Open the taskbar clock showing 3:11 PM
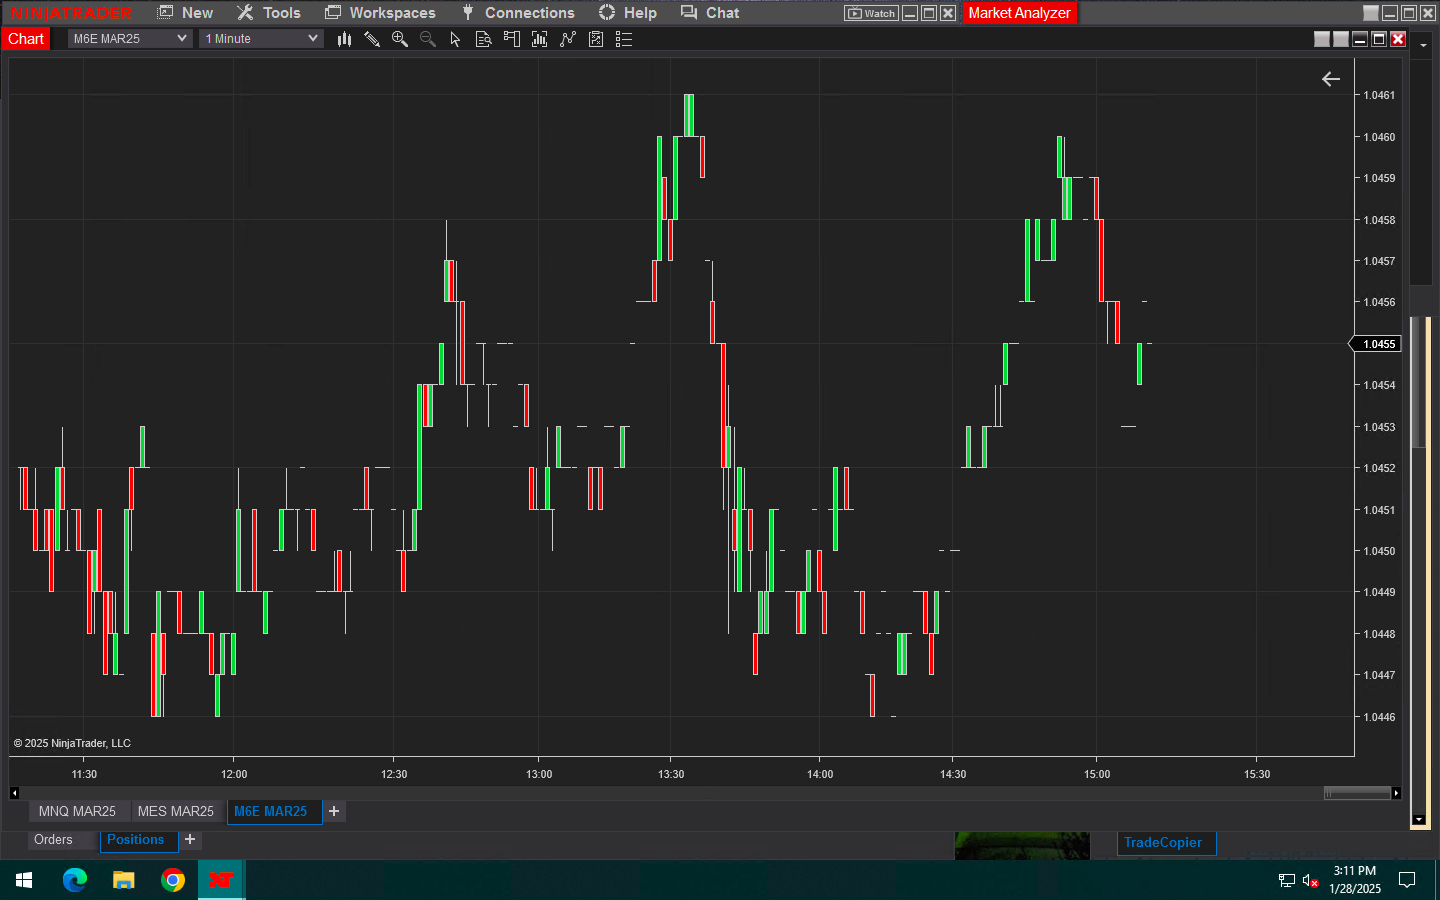This screenshot has width=1440, height=900. (1355, 880)
